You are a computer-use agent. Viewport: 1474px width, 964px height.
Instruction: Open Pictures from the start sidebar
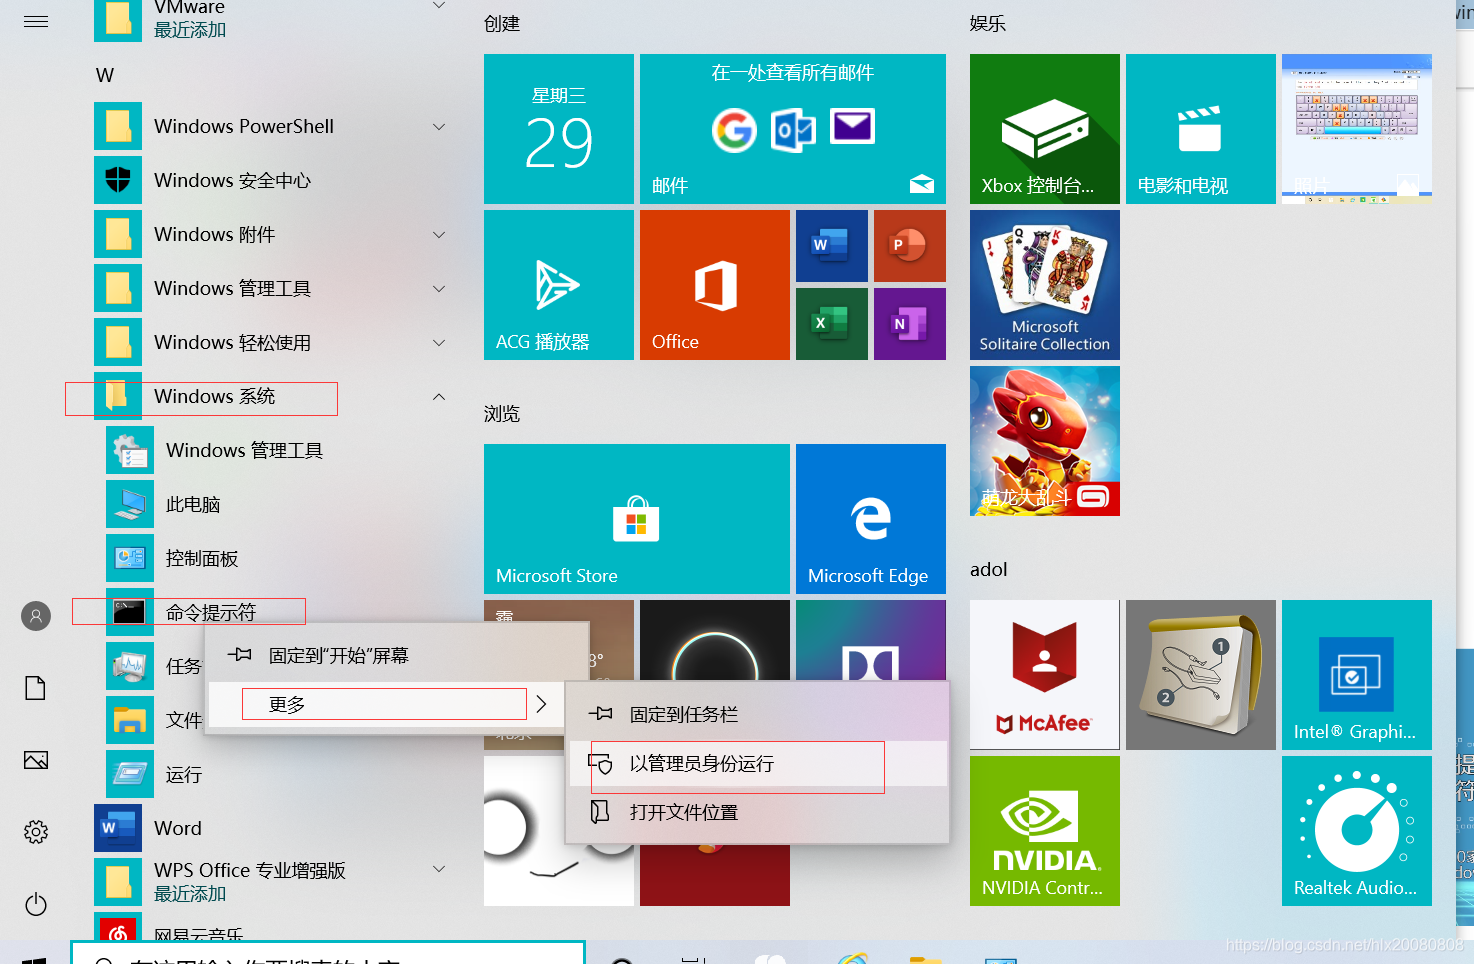(36, 760)
